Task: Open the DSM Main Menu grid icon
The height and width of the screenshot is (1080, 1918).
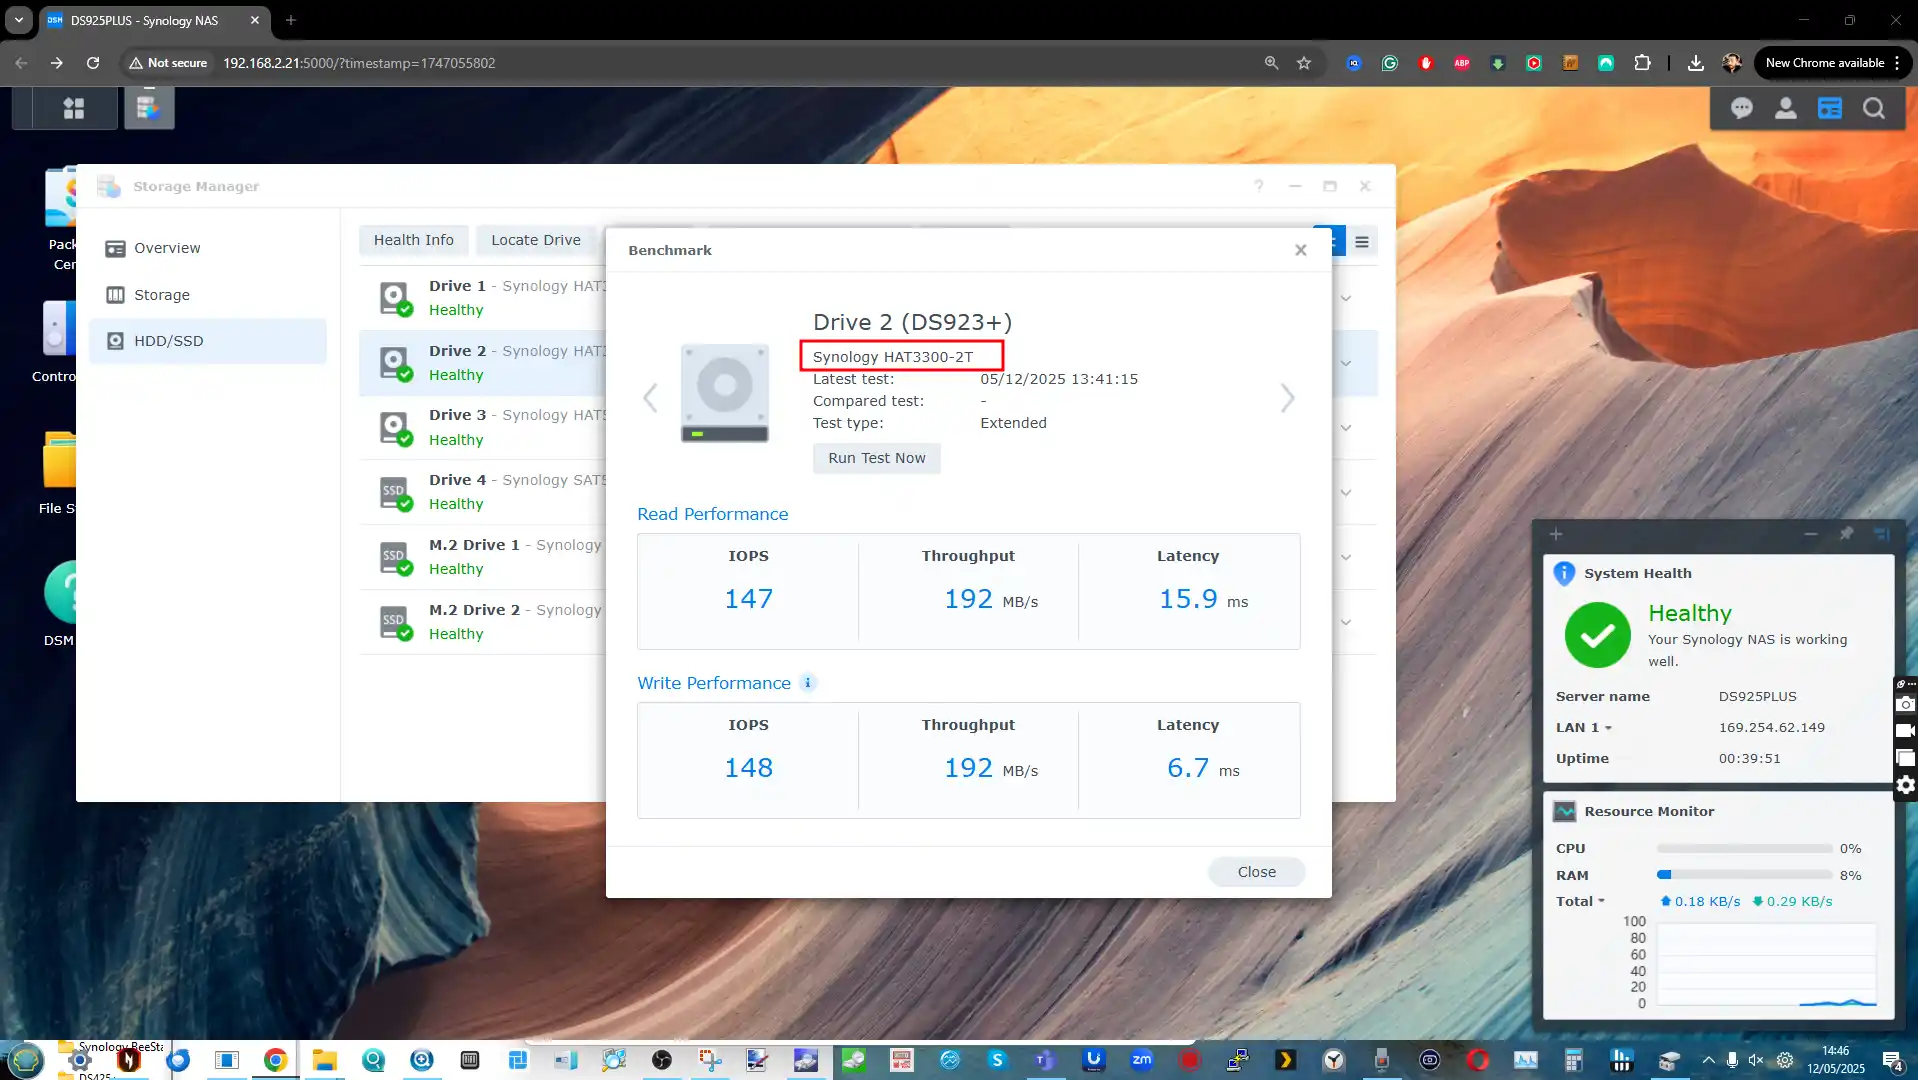Action: 73,108
